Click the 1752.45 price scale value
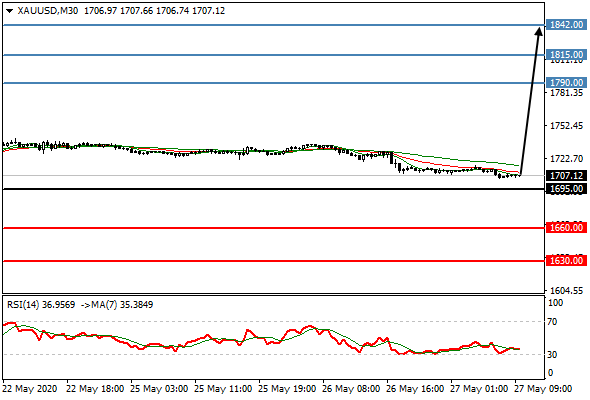The width and height of the screenshot is (590, 400). point(566,126)
